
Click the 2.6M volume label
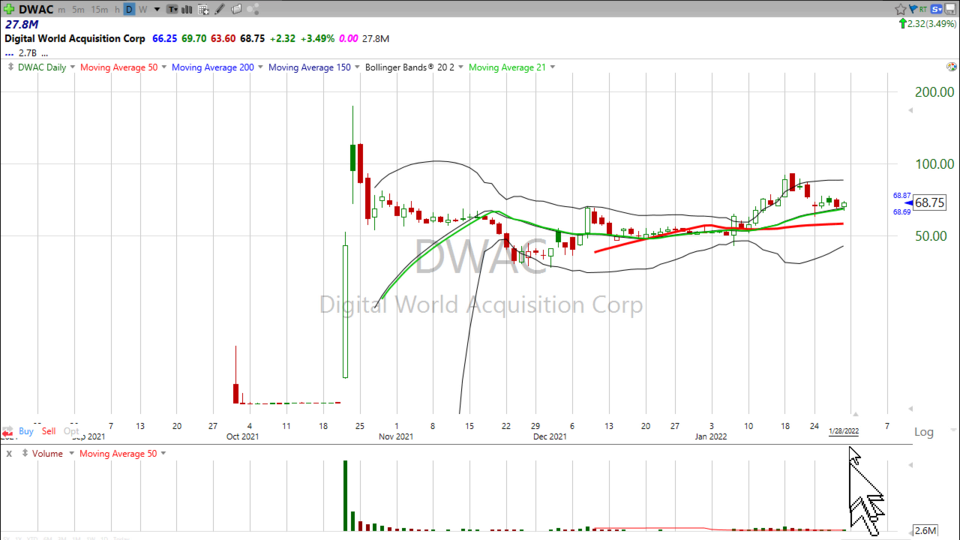tap(925, 530)
